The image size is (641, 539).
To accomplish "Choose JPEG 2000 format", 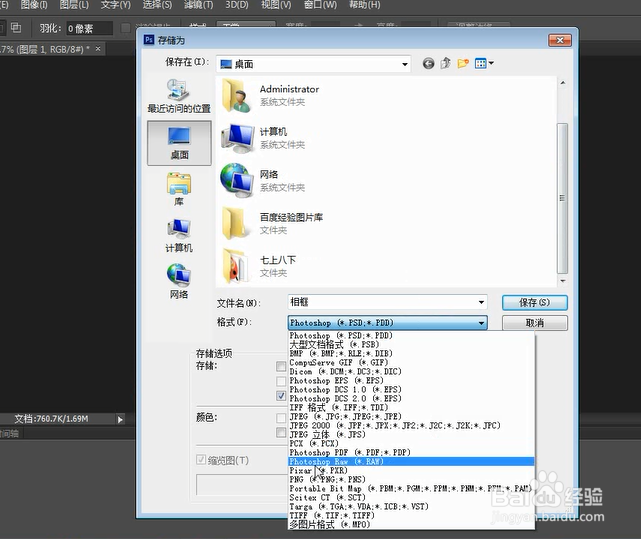I will [x=411, y=426].
